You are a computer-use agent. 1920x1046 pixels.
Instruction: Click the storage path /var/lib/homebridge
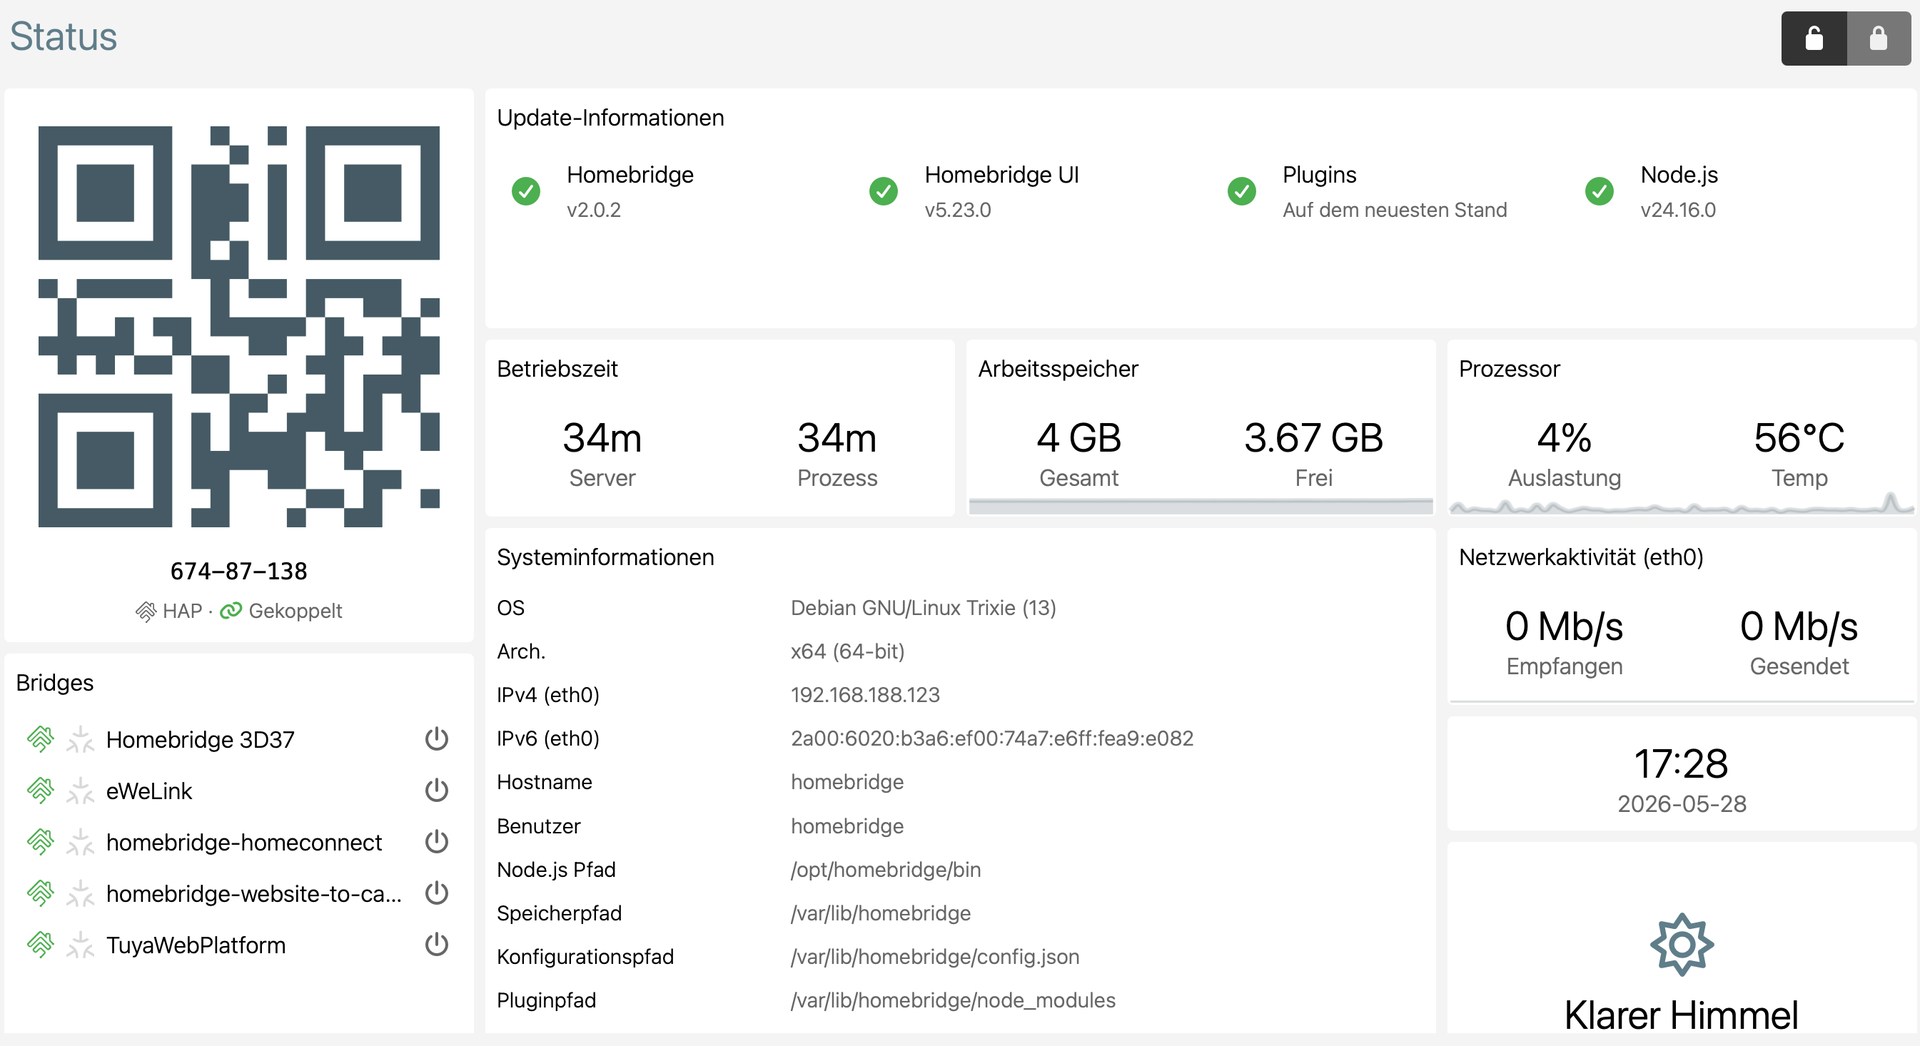881,914
